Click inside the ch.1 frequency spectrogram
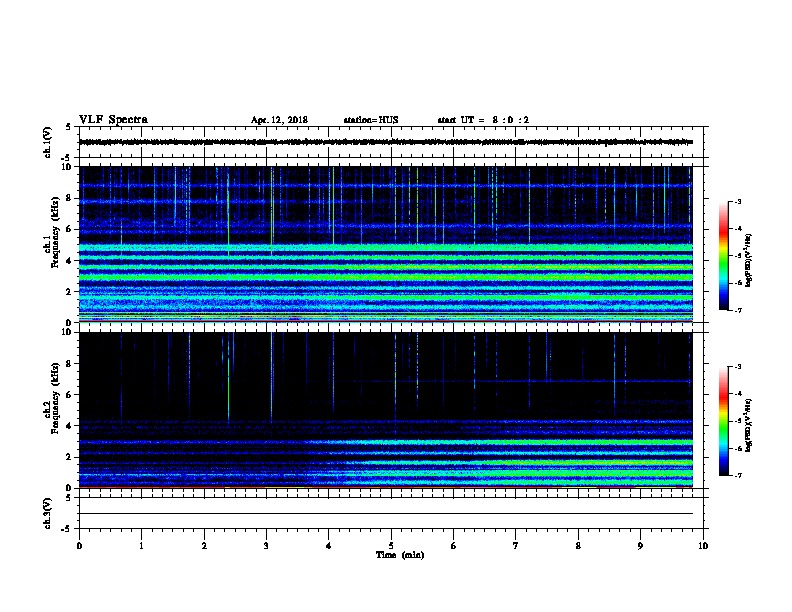 pos(386,244)
